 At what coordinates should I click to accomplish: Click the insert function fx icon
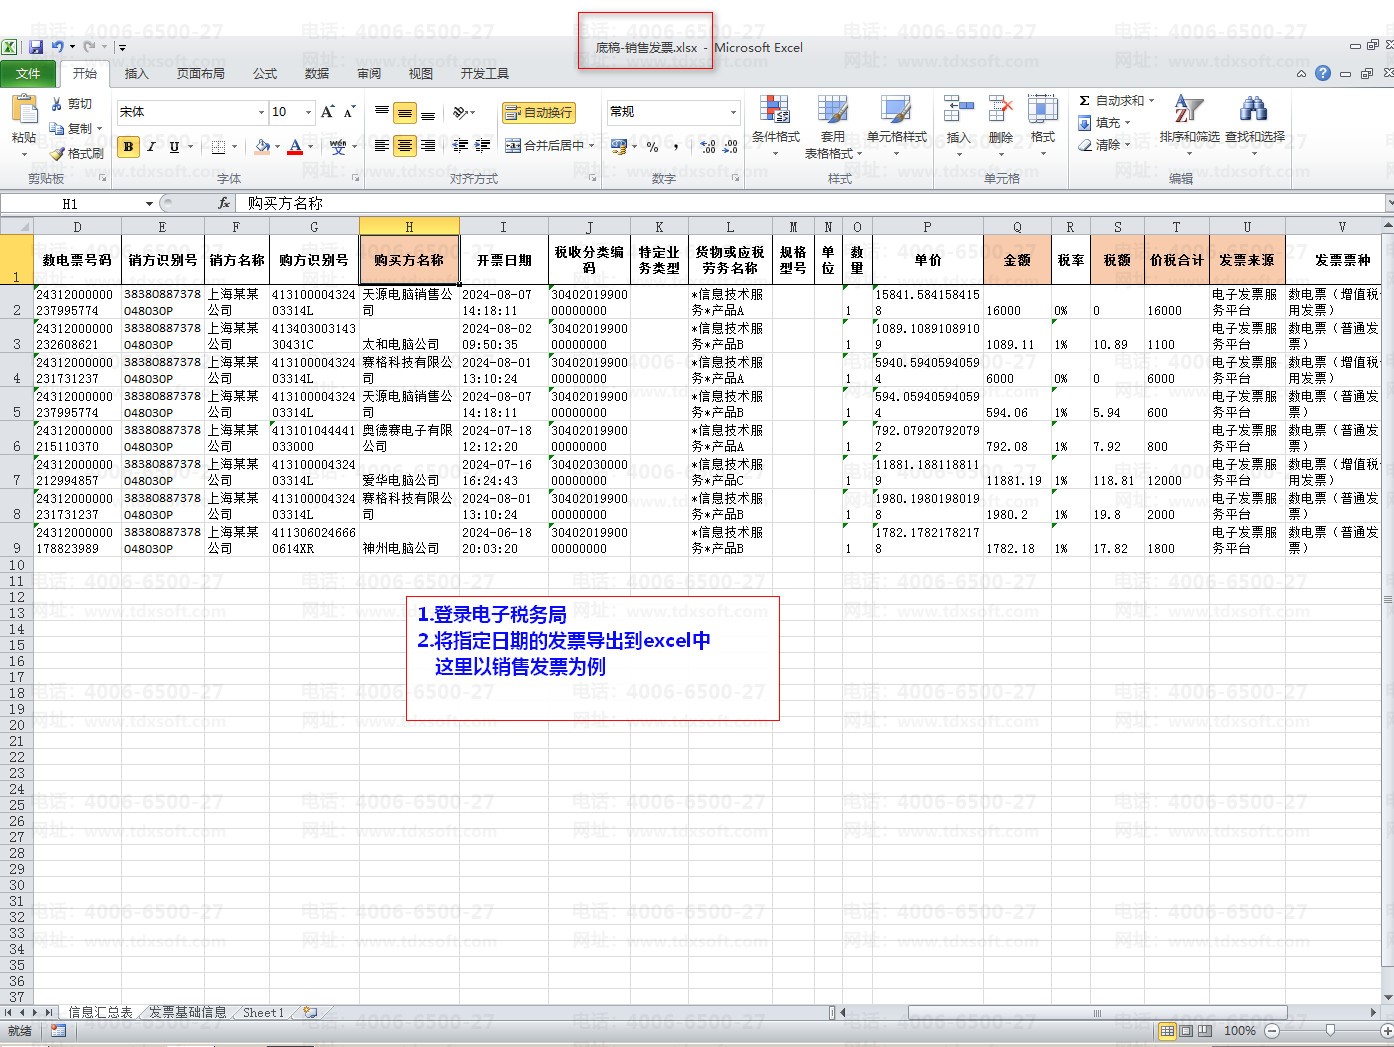click(224, 203)
